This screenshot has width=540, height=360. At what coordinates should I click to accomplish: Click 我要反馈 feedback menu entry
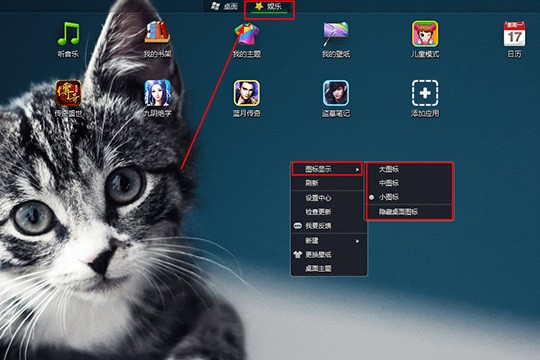(328, 226)
